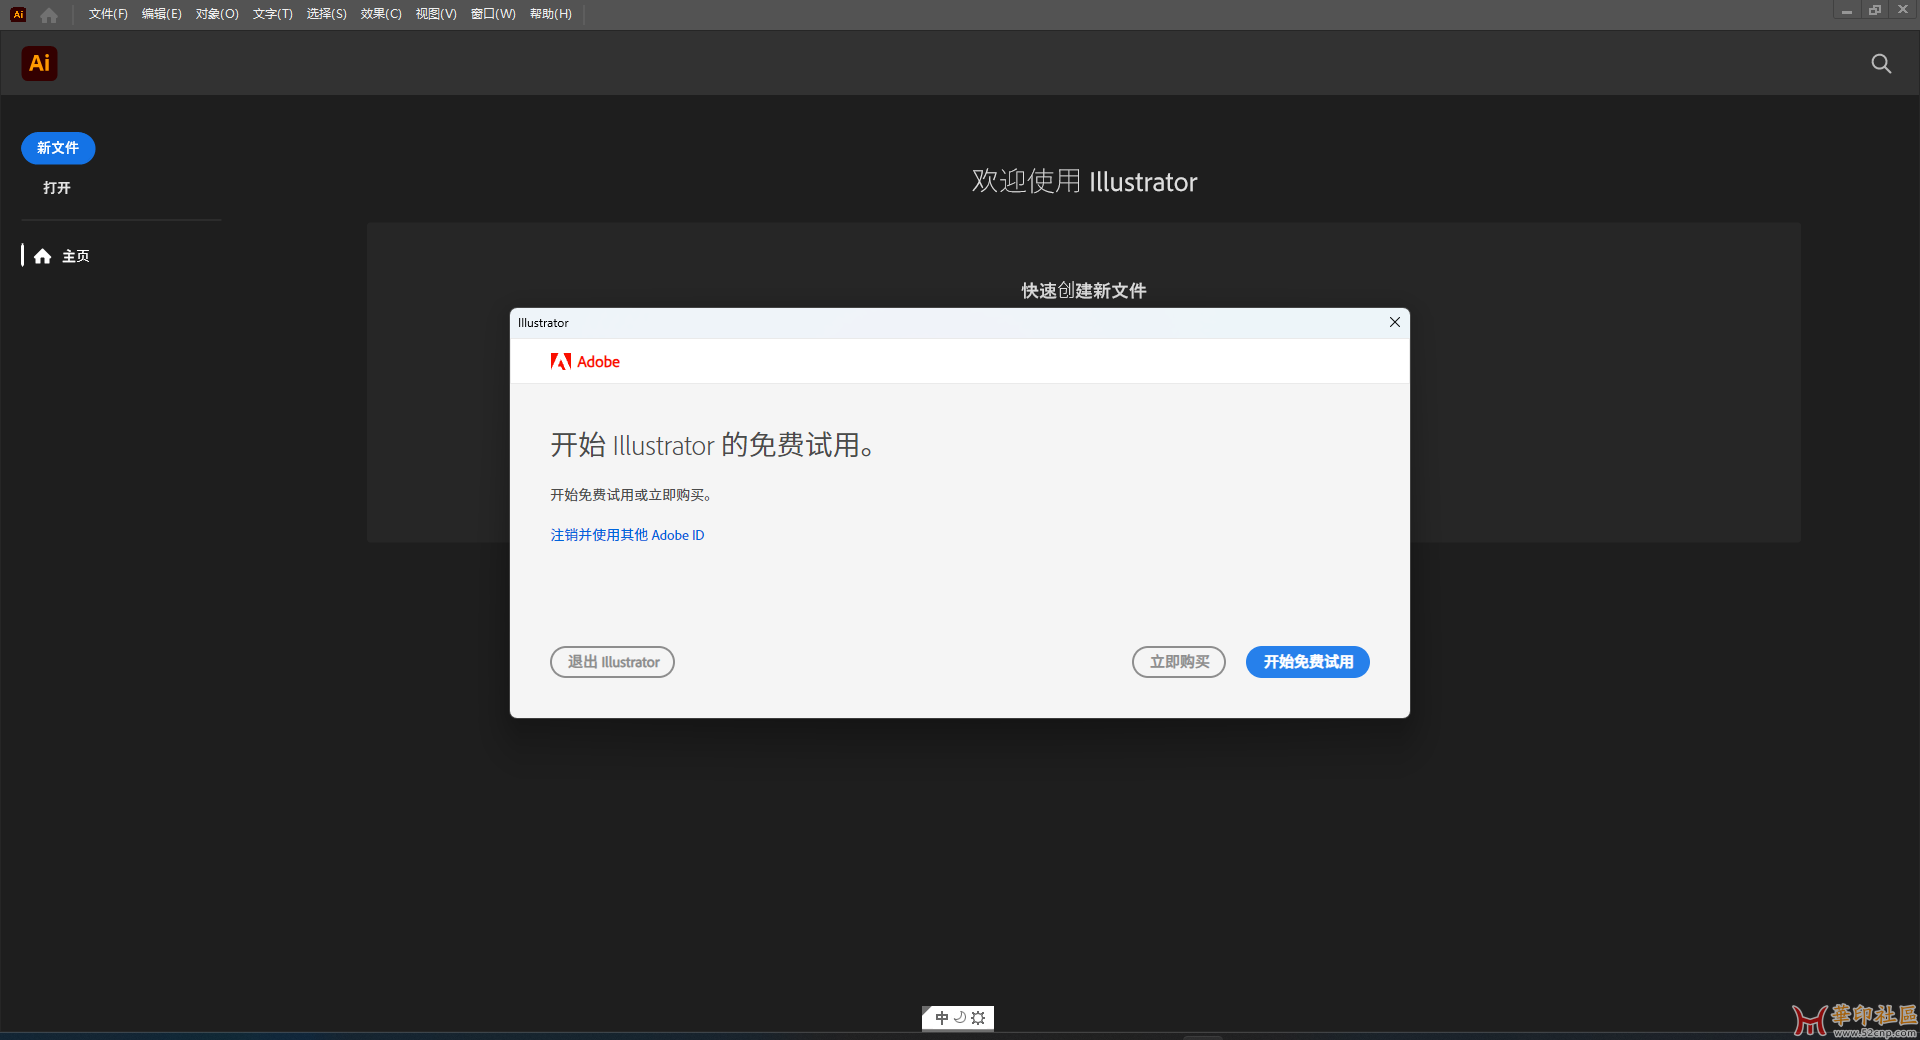Open the 编辑(E) menu
Screen dimensions: 1920x1040
pyautogui.click(x=162, y=14)
